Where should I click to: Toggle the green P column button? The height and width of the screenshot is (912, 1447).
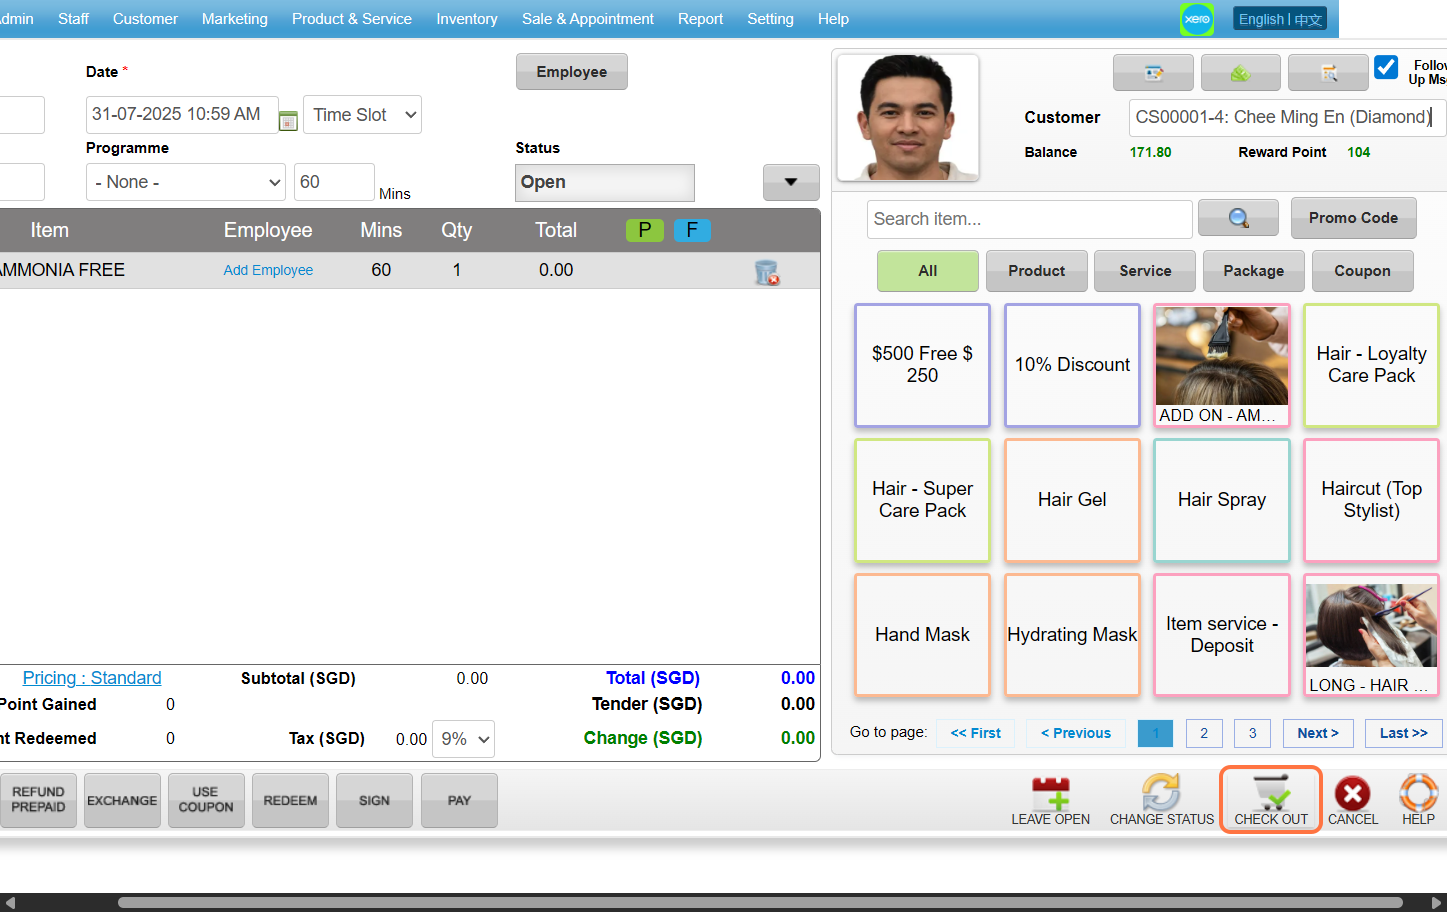pos(645,230)
